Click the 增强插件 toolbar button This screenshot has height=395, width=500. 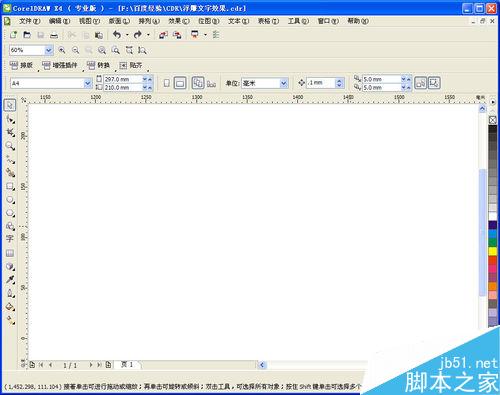click(60, 65)
